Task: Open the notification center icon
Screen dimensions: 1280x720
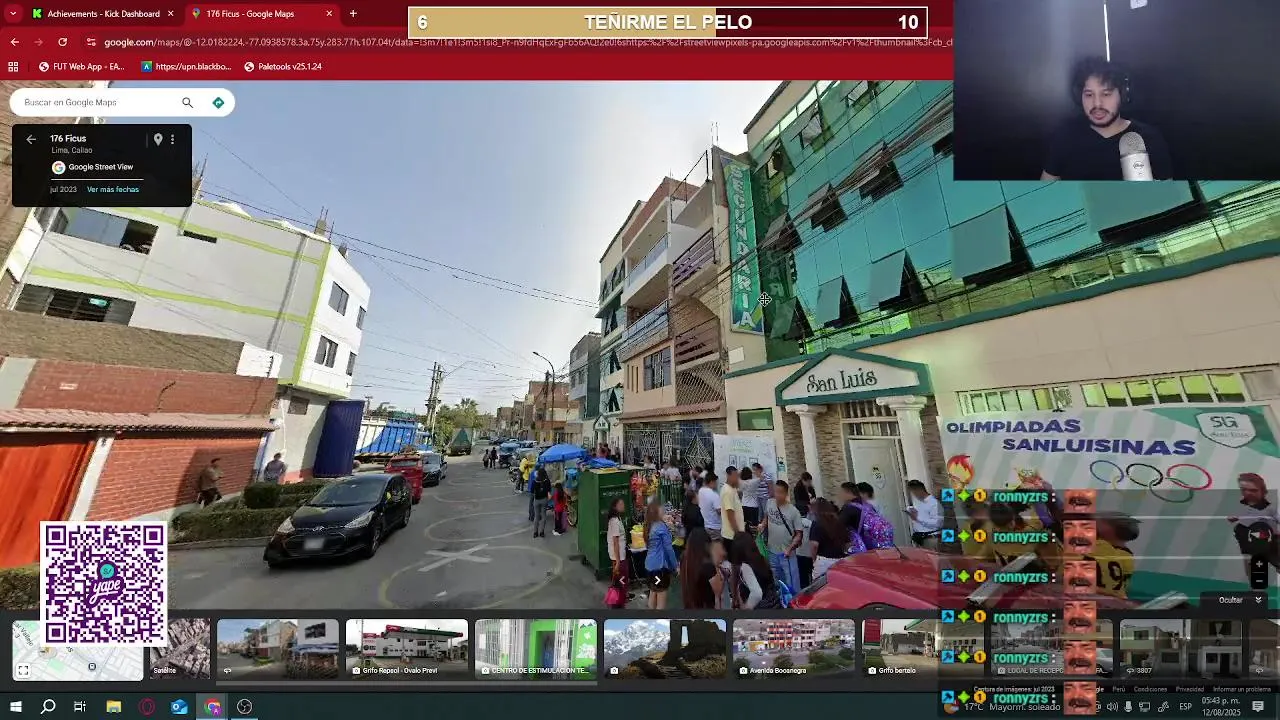Action: pyautogui.click(x=1258, y=707)
